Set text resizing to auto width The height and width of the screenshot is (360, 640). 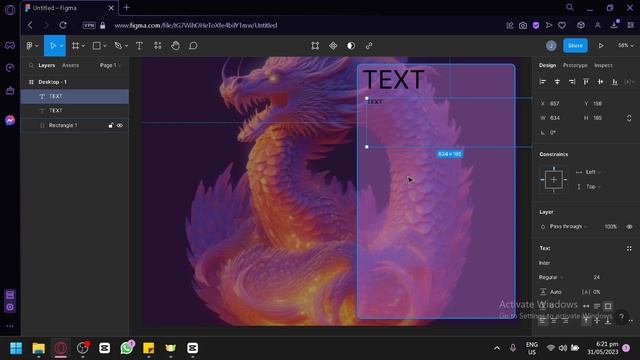(586, 306)
